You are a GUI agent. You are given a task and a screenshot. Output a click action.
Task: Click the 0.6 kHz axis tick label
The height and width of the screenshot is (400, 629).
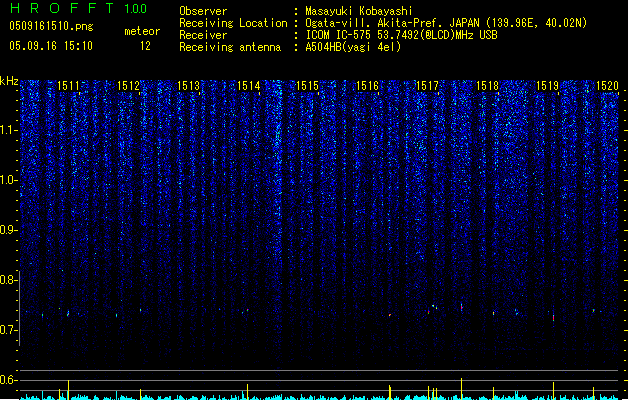(x=8, y=380)
